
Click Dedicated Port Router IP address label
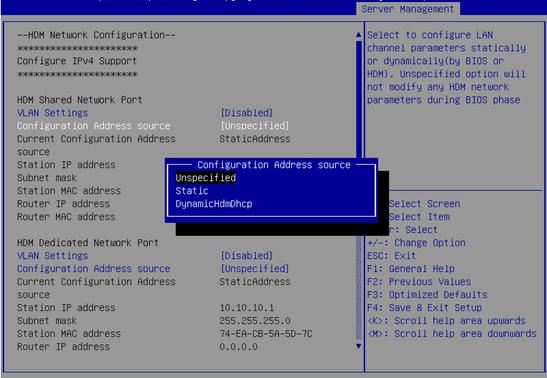click(x=63, y=347)
